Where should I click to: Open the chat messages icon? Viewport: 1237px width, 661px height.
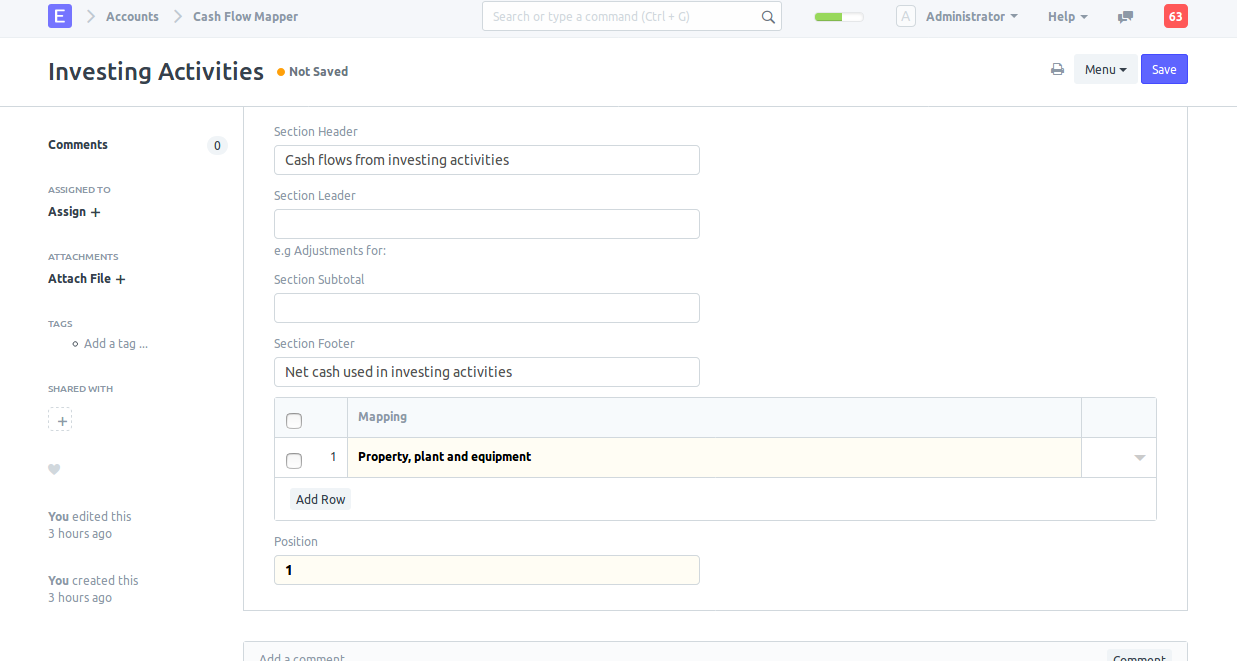click(1126, 17)
